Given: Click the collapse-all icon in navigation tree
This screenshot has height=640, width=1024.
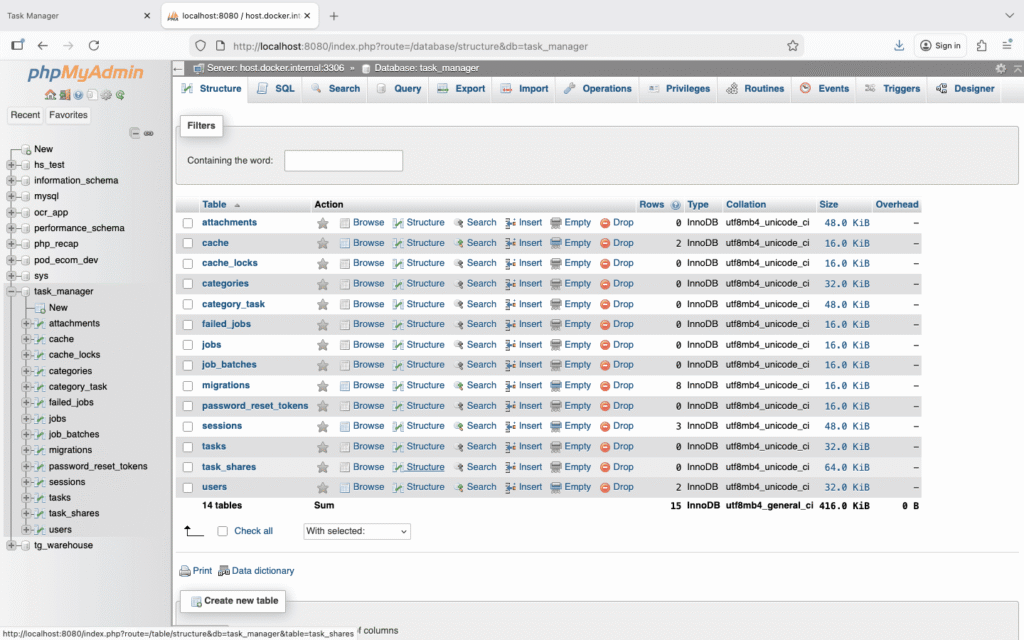Looking at the screenshot, I should point(135,133).
